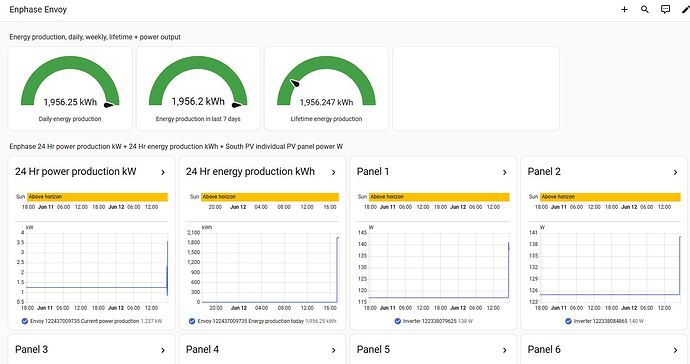Click the last 7 days gauge needle
Screen dimensions: 690x364
(x=237, y=105)
